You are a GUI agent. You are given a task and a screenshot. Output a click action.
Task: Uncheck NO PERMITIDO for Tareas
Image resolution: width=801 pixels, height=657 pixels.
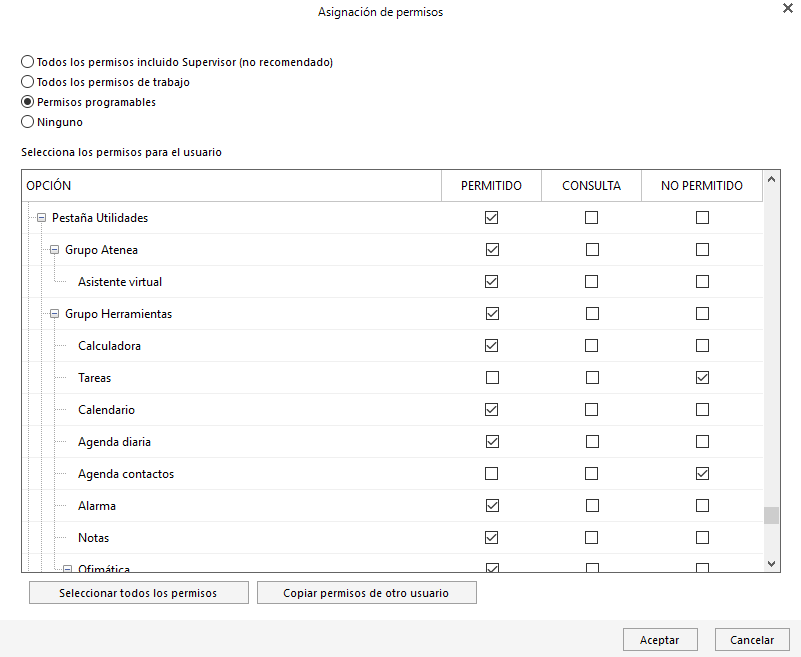[702, 378]
